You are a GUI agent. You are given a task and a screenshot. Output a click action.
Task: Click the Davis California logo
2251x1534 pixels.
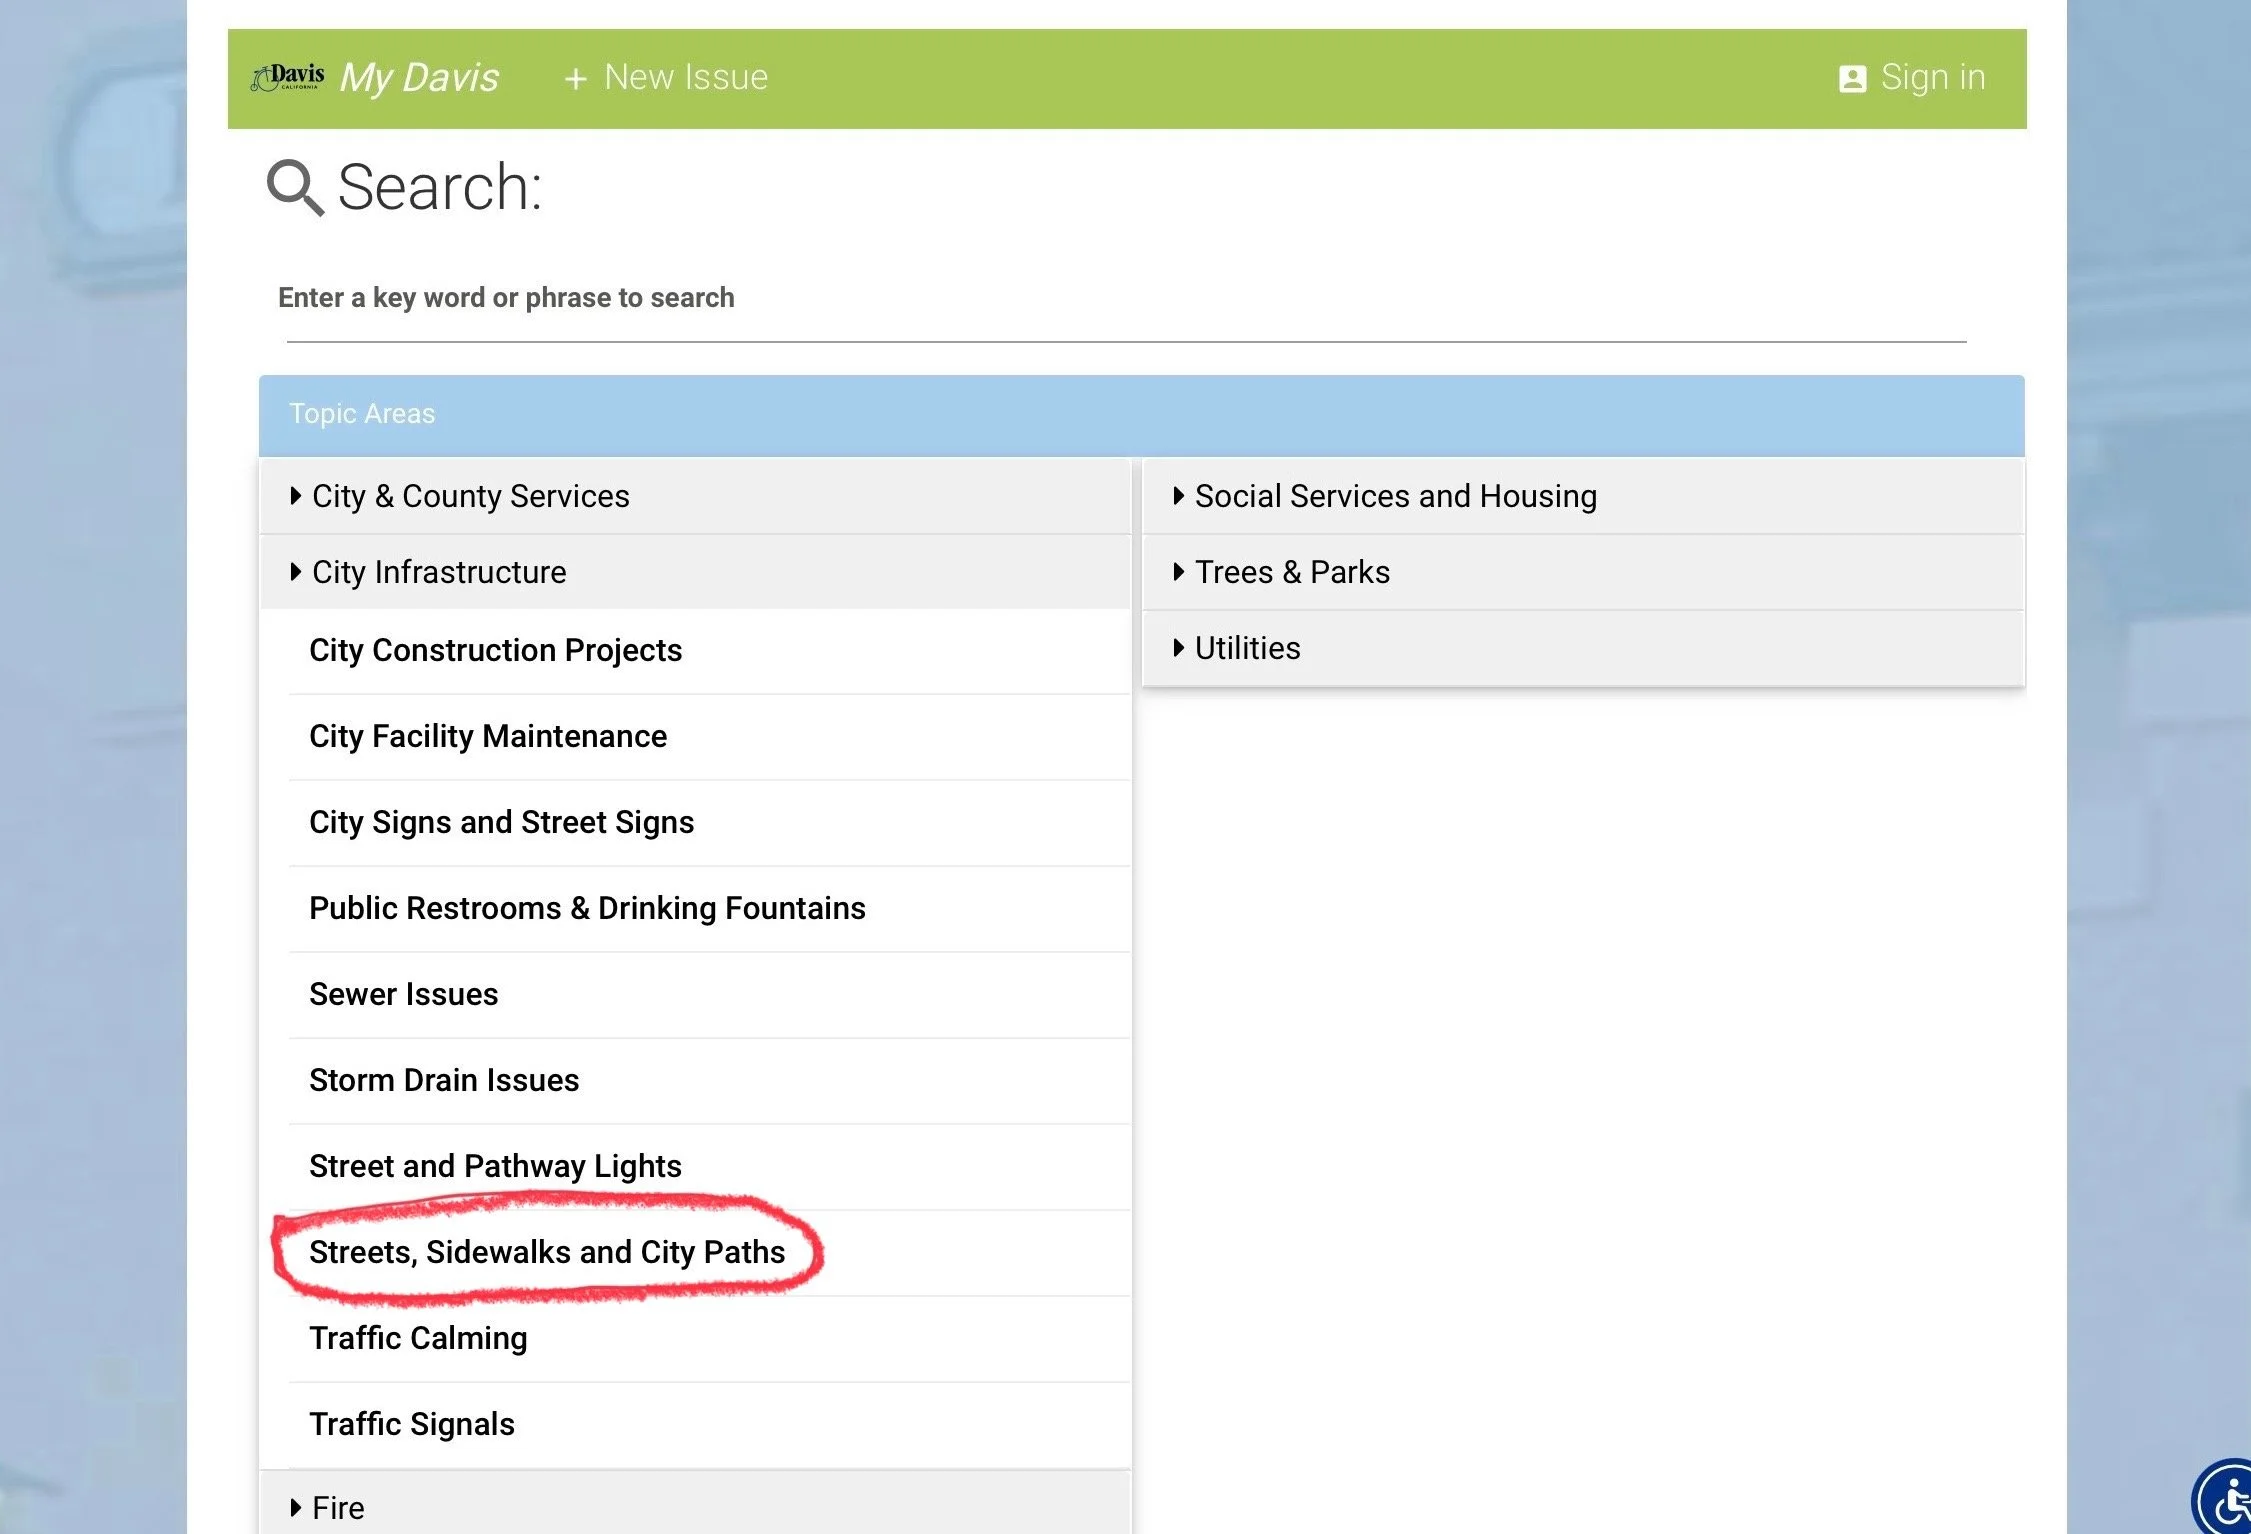click(x=288, y=77)
